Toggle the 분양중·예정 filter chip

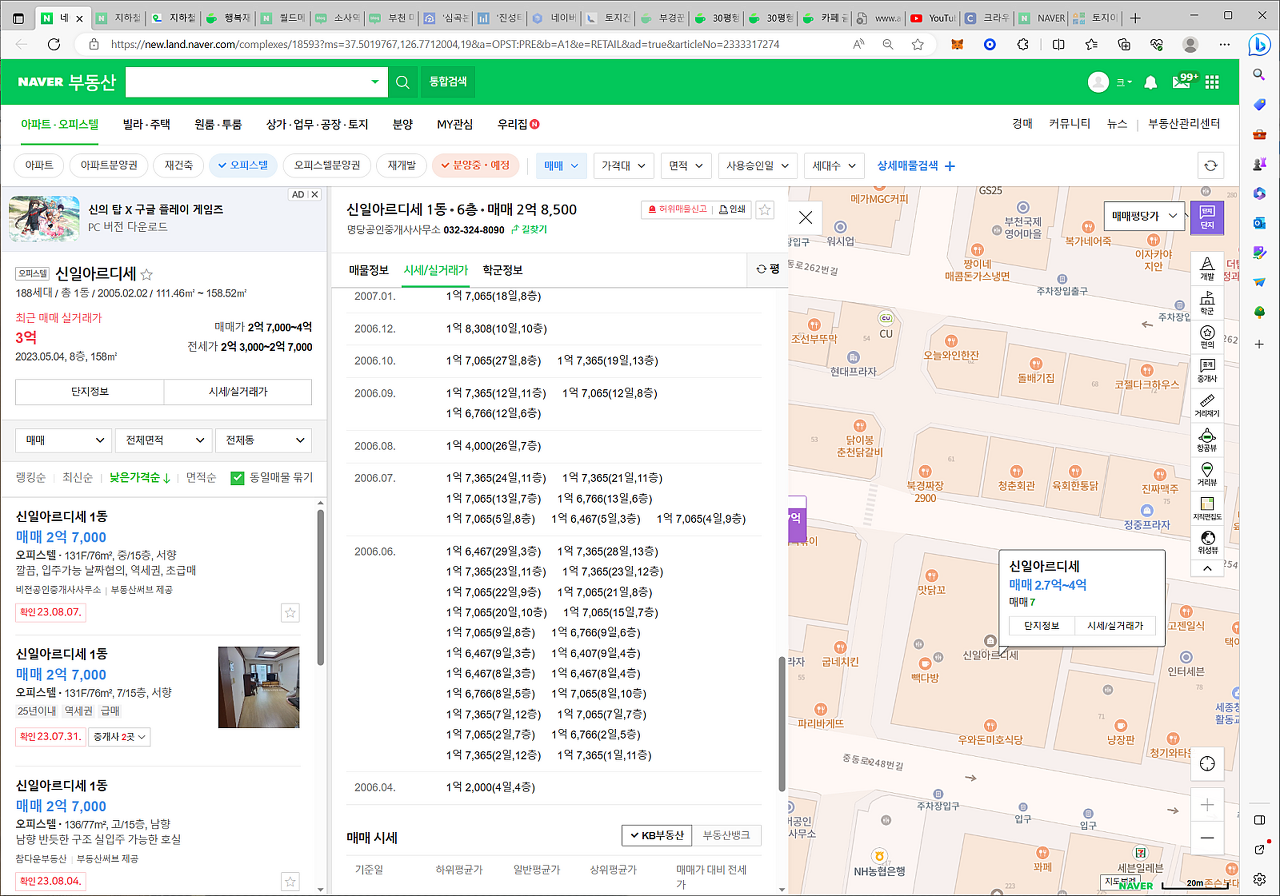coord(476,165)
